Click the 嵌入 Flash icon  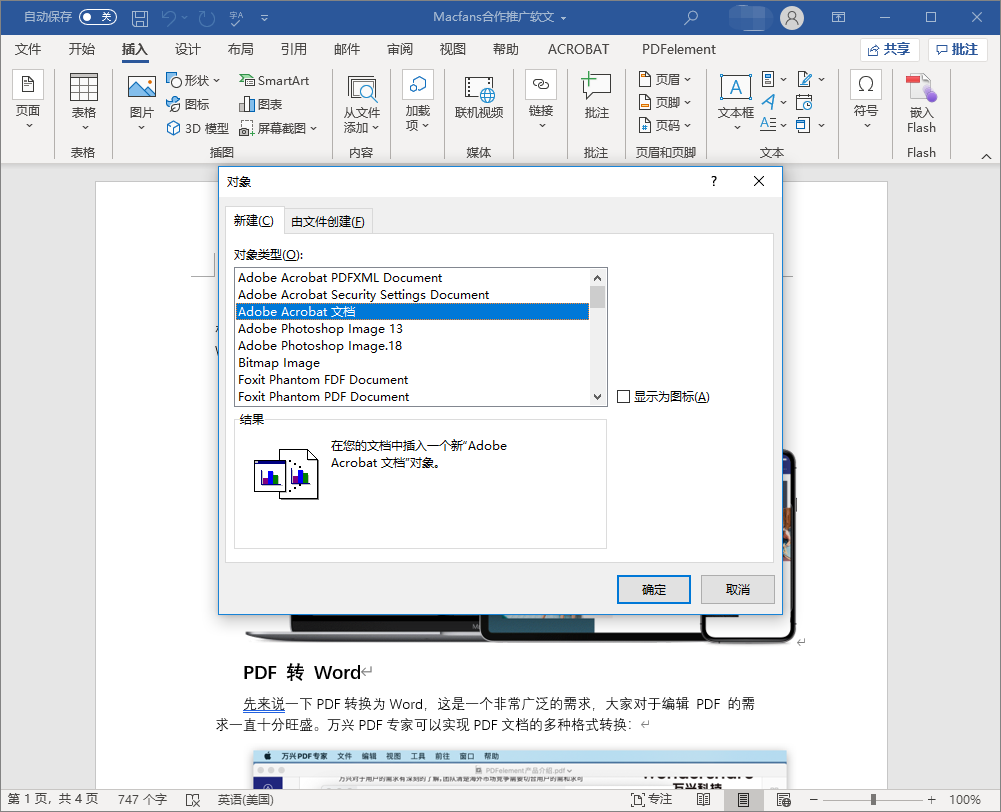pos(920,103)
